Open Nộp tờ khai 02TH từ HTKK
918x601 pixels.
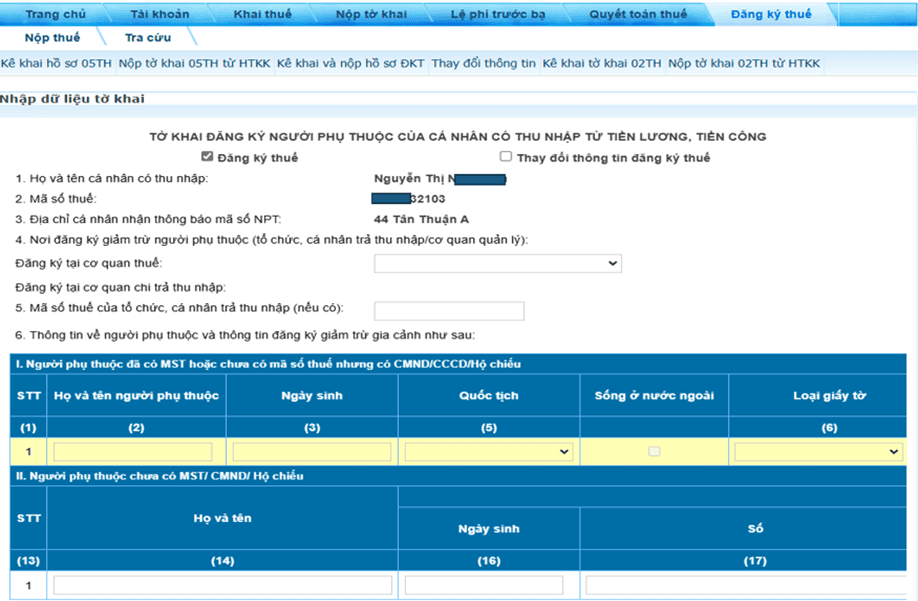pyautogui.click(x=744, y=64)
